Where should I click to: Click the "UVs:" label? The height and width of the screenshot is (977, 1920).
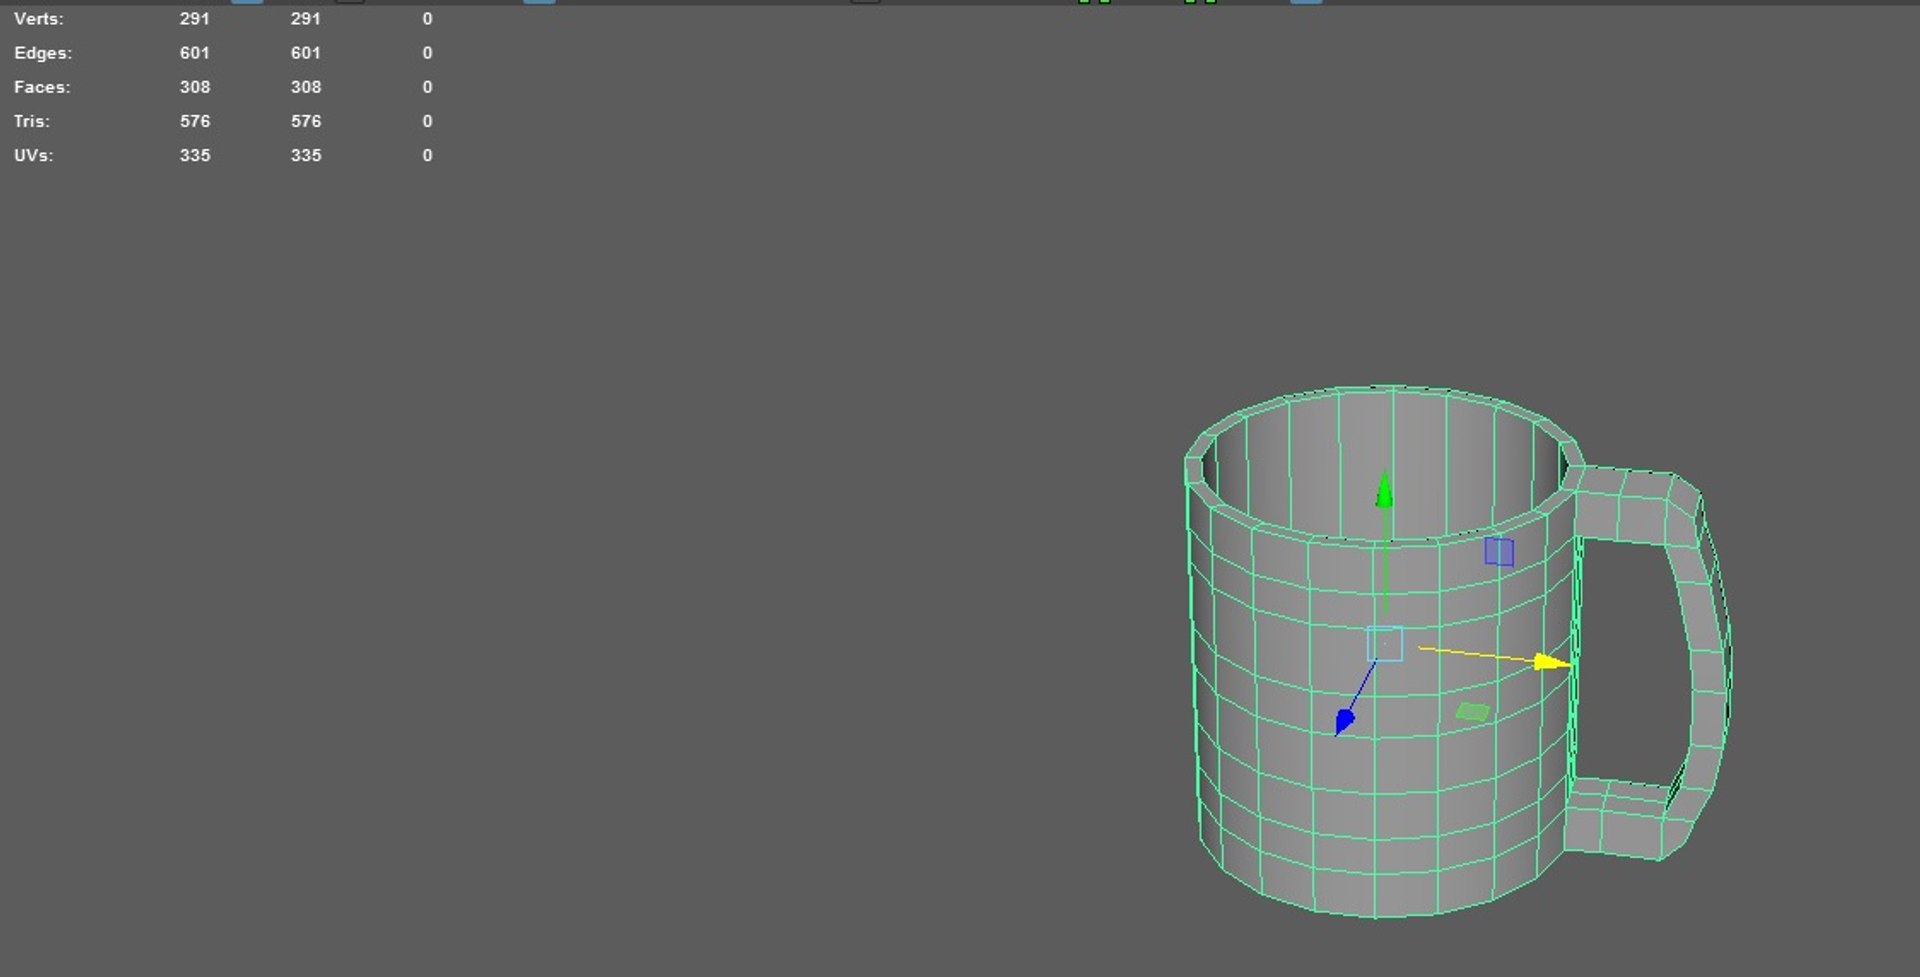point(34,155)
